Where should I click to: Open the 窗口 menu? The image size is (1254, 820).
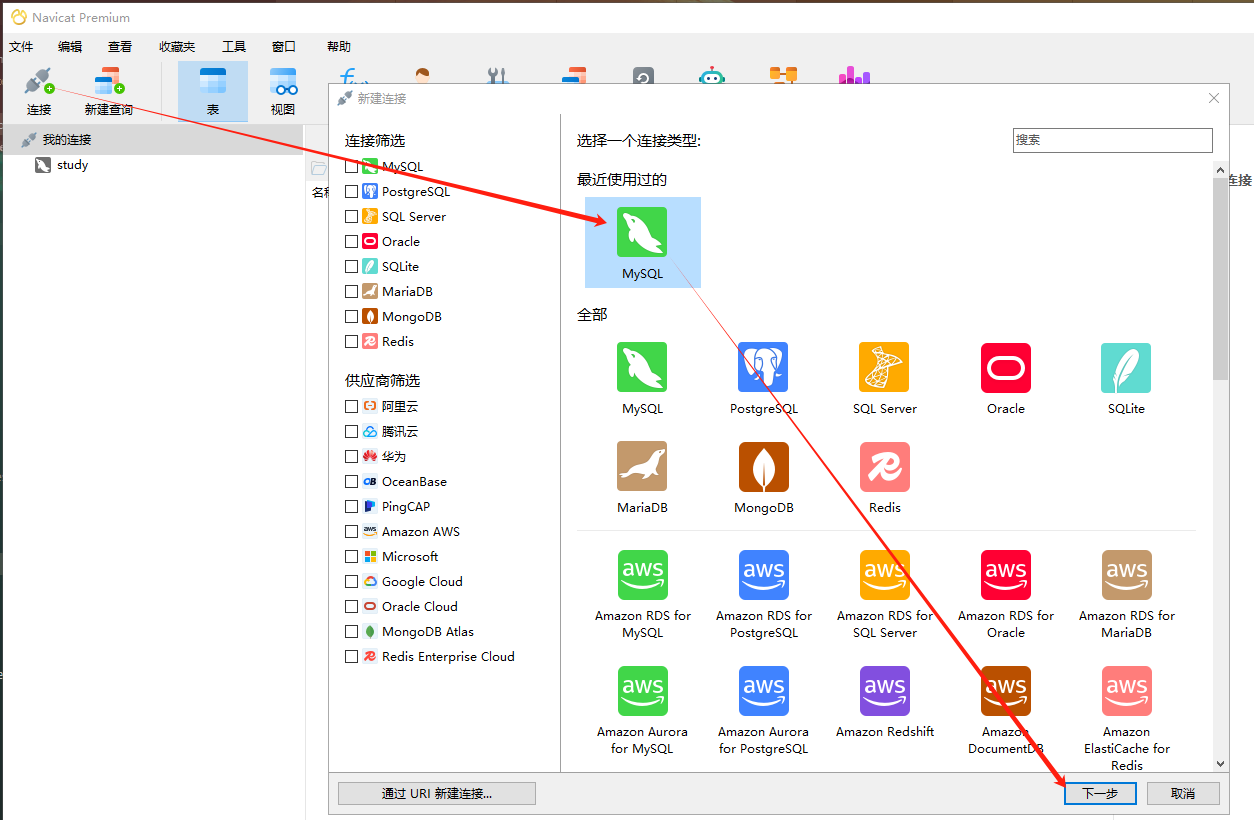click(284, 46)
